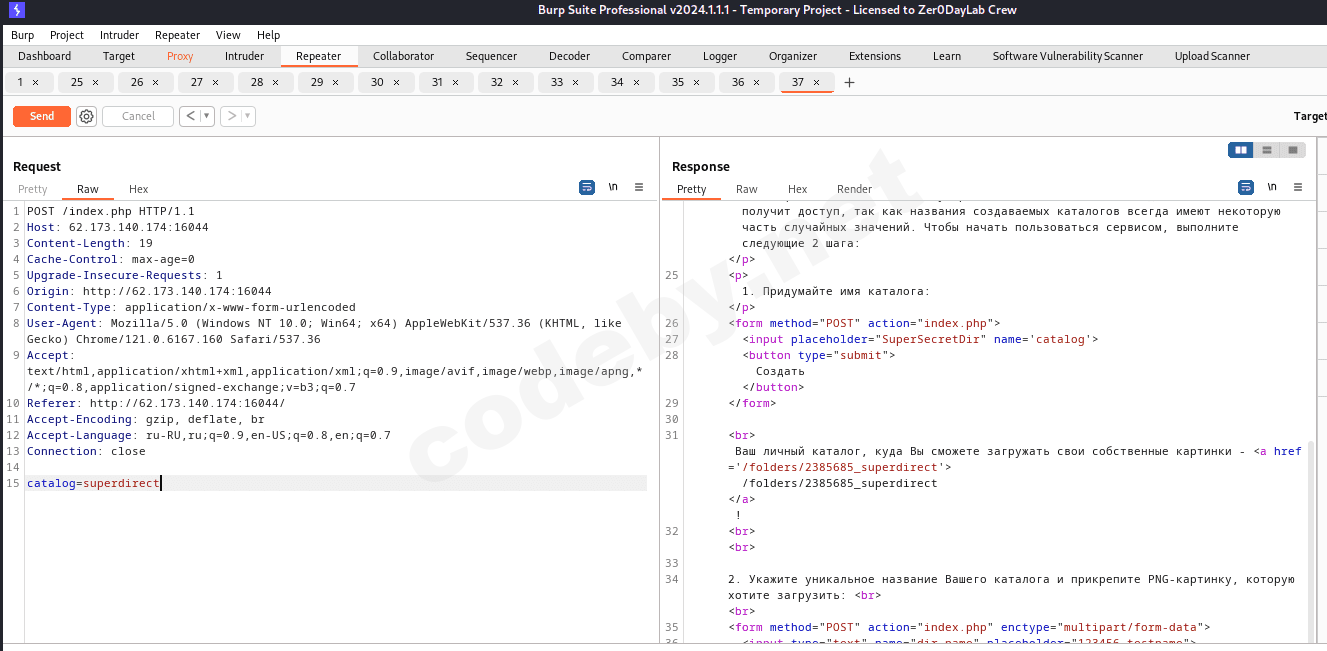Select Hex view in Request panel
This screenshot has width=1327, height=651.
tap(138, 189)
